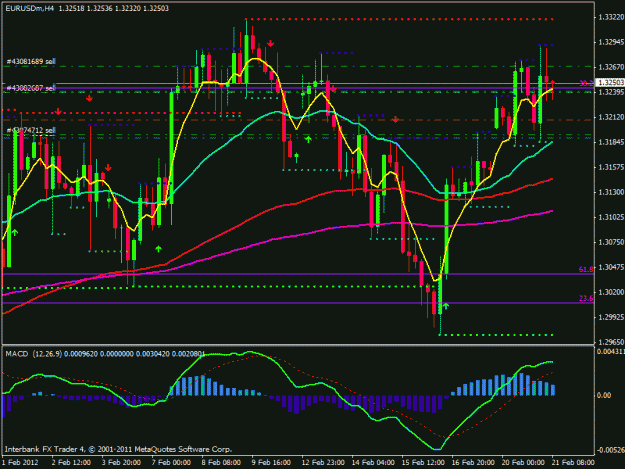Click the -0.00526 MACD scale value
Image resolution: width=625 pixels, height=469 pixels.
pyautogui.click(x=611, y=450)
